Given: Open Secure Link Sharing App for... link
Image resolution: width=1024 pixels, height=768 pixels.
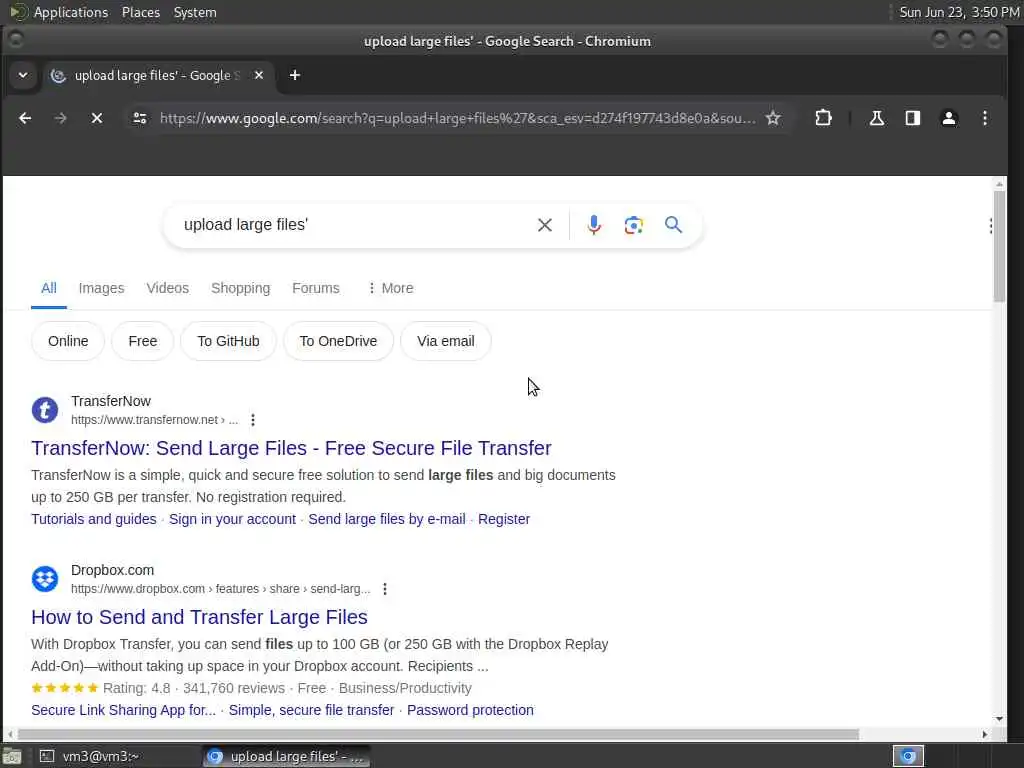Looking at the screenshot, I should (x=123, y=710).
